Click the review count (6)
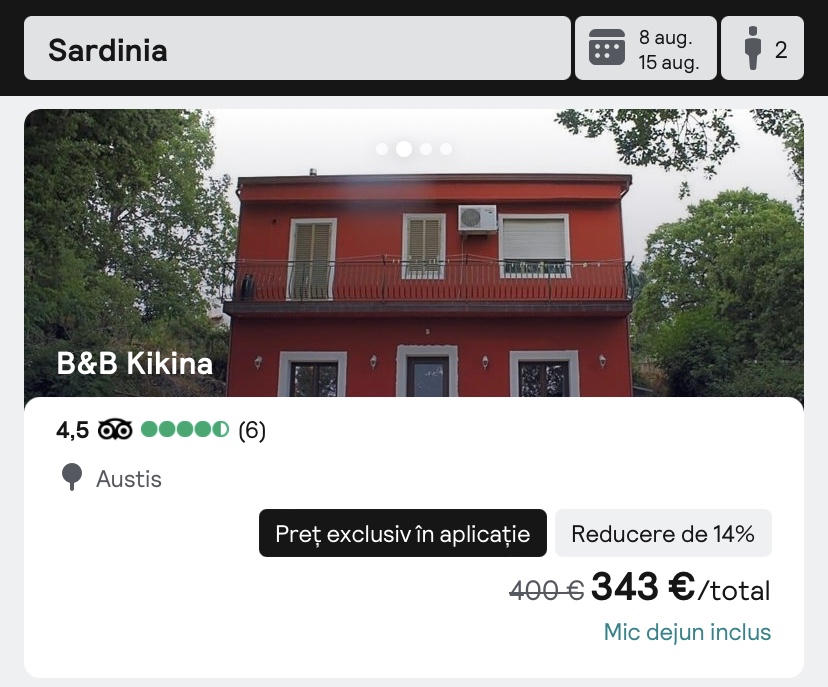828x687 pixels. point(252,430)
